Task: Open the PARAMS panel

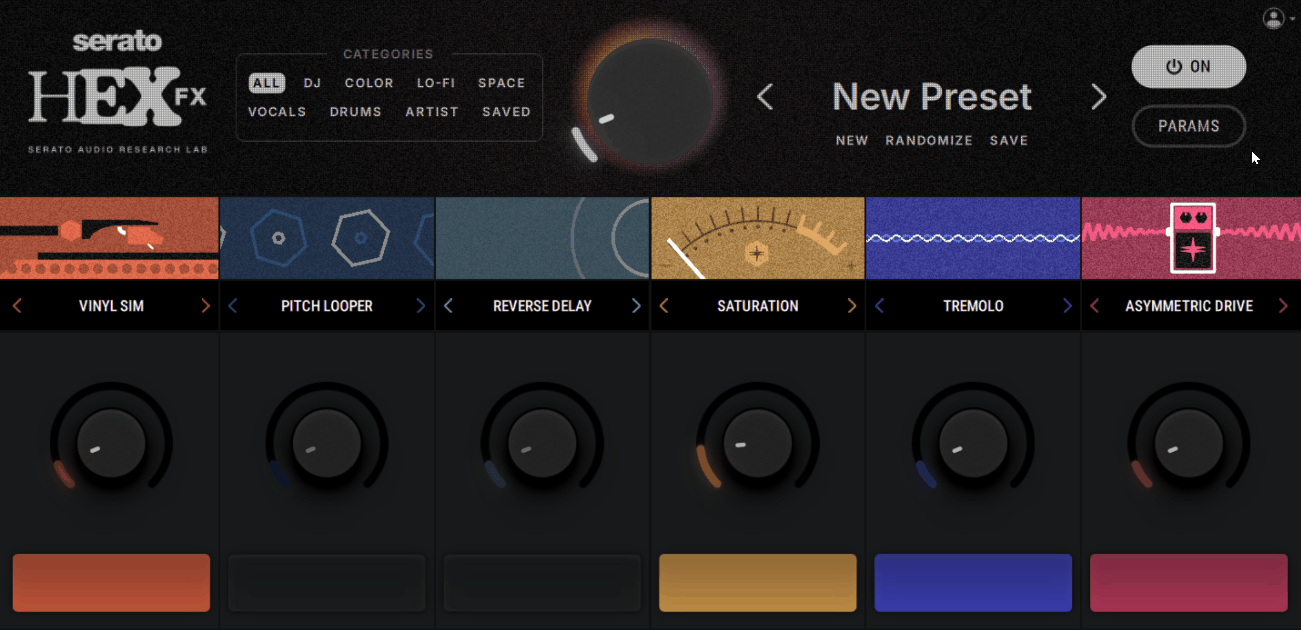Action: [1188, 126]
